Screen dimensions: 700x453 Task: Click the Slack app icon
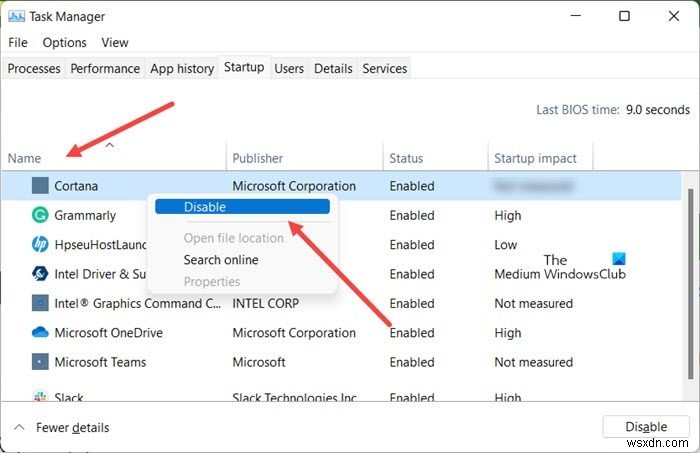point(40,397)
